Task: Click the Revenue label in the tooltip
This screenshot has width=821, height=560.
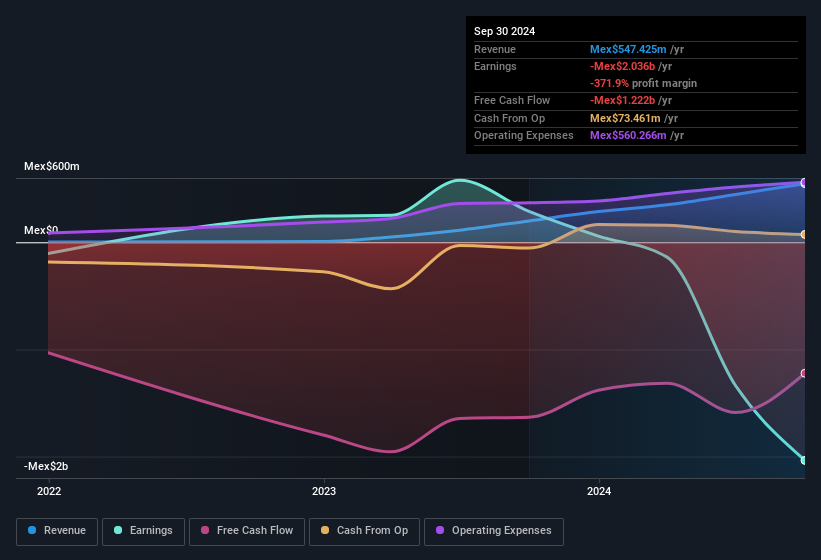Action: tap(495, 49)
